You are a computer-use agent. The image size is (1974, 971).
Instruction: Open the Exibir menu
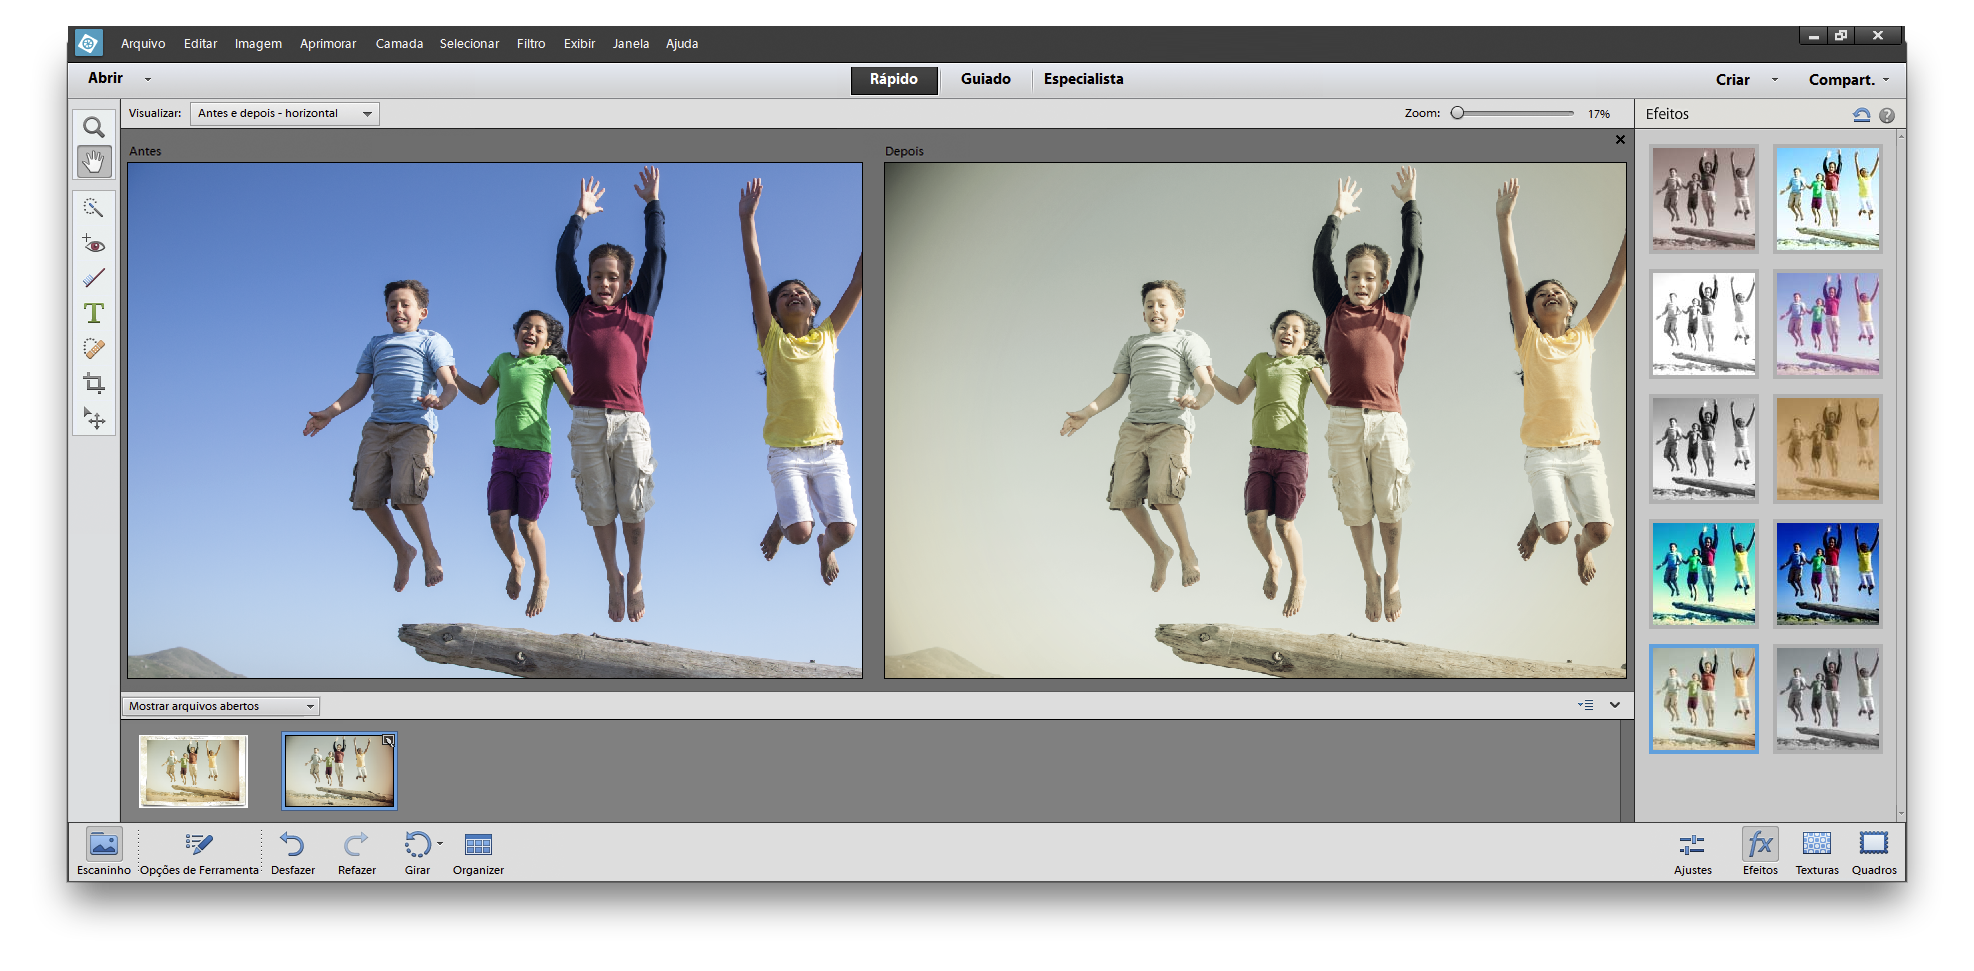pyautogui.click(x=579, y=44)
